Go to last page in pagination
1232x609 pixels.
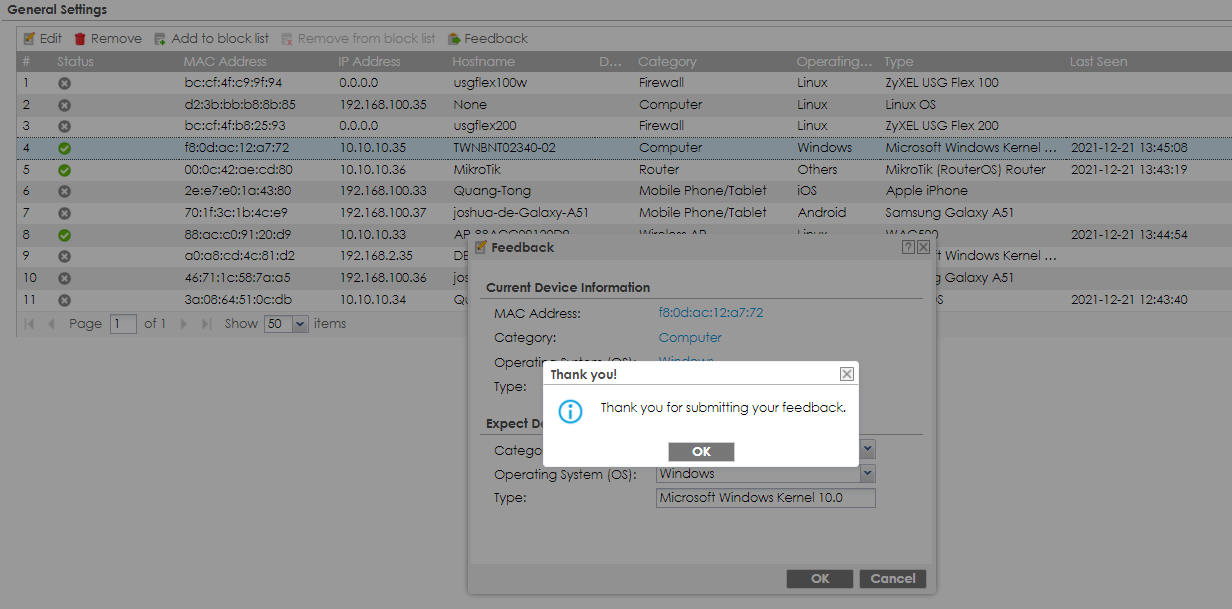pyautogui.click(x=207, y=324)
